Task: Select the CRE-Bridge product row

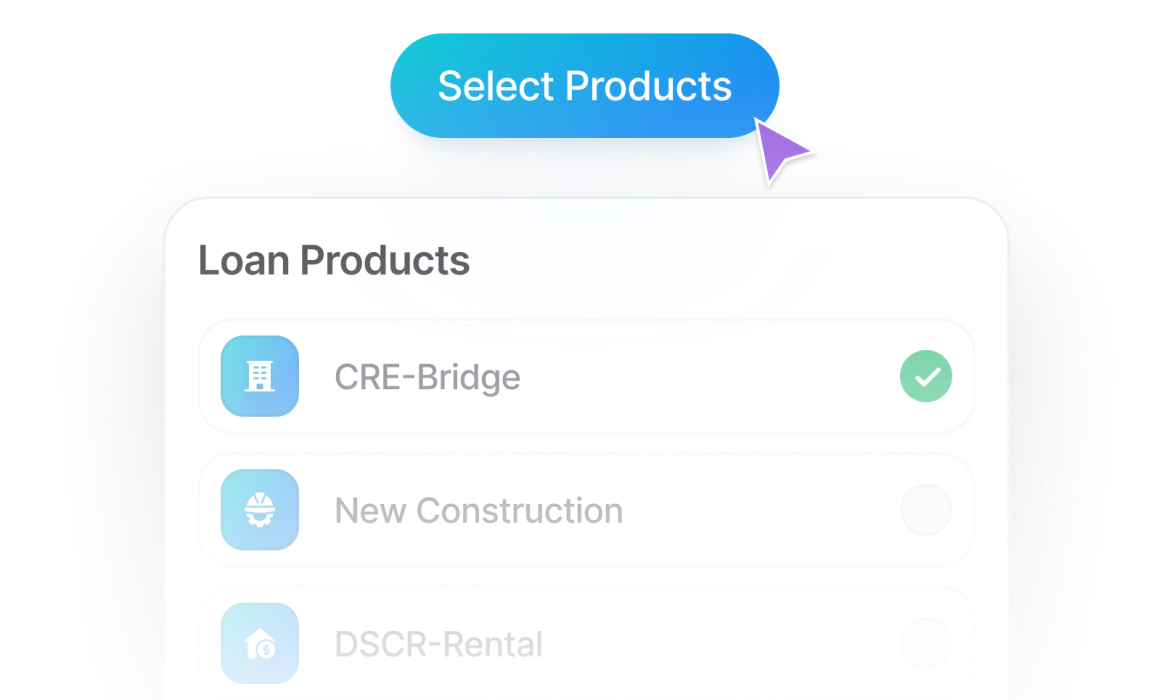Action: (585, 377)
